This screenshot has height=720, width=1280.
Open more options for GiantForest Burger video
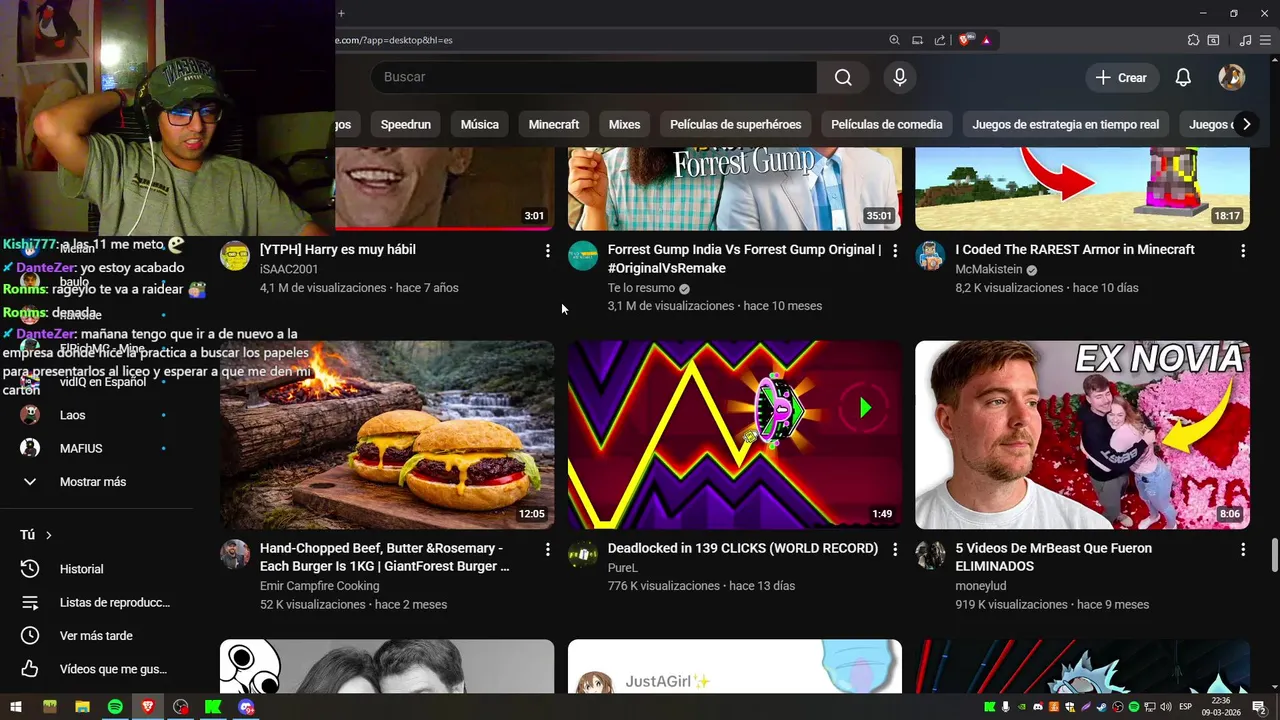pyautogui.click(x=547, y=550)
